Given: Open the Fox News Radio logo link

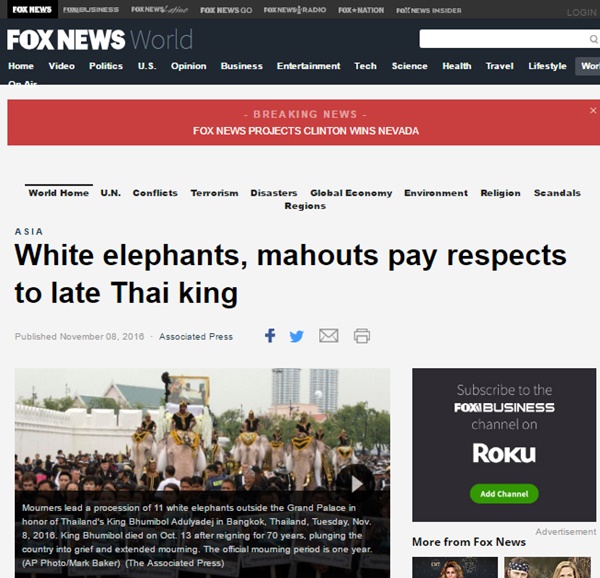Looking at the screenshot, I should 295,10.
